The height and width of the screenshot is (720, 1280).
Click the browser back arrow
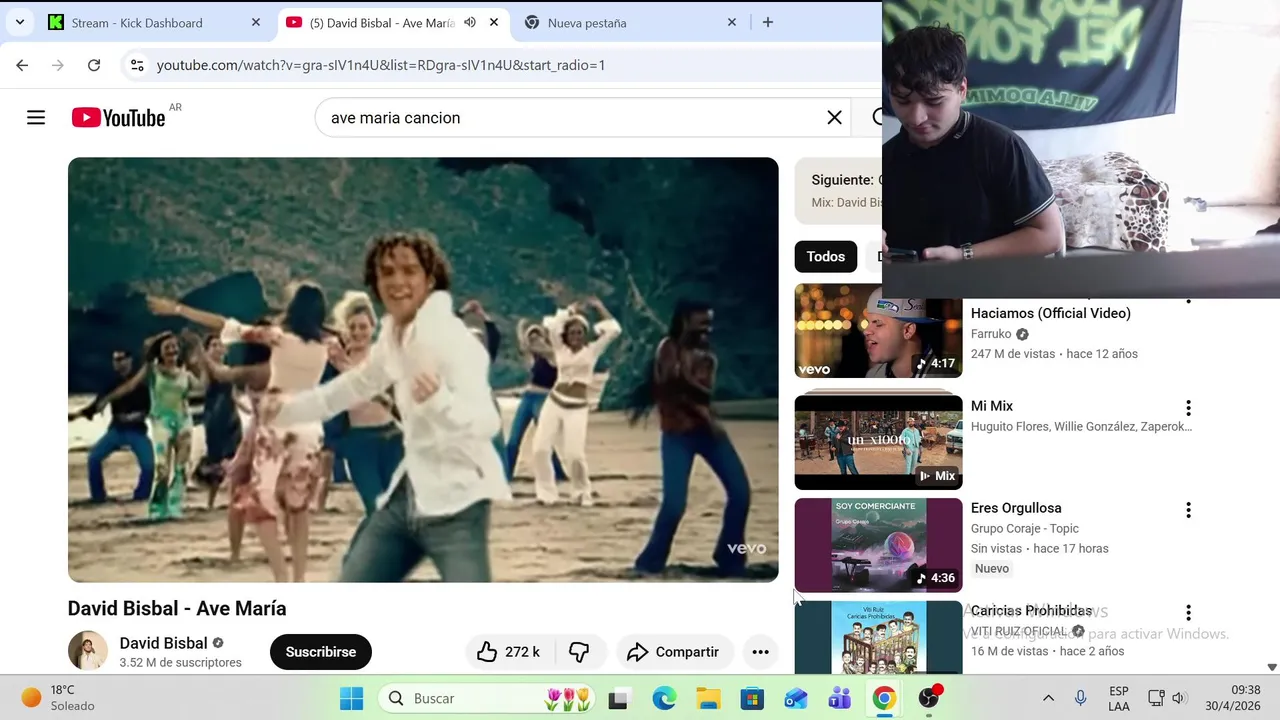pyautogui.click(x=22, y=65)
